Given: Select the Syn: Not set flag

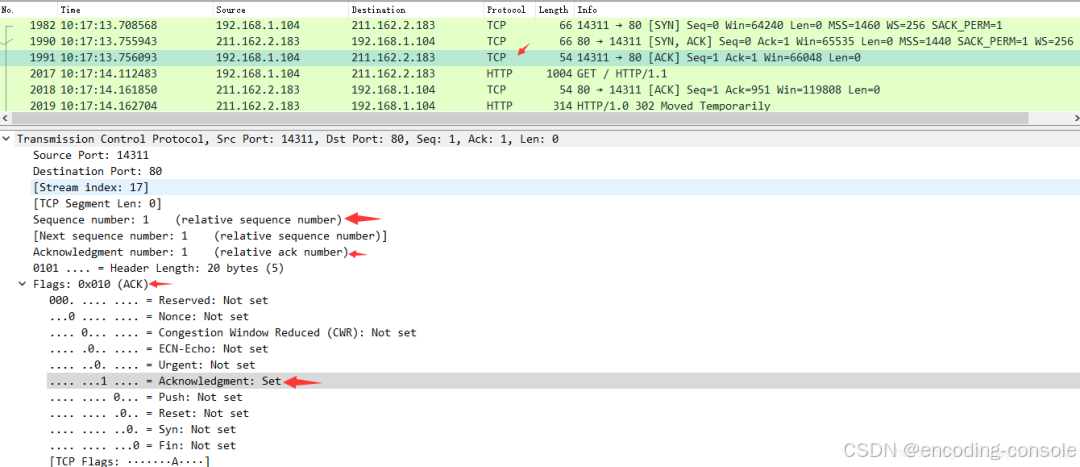Looking at the screenshot, I should [x=143, y=430].
